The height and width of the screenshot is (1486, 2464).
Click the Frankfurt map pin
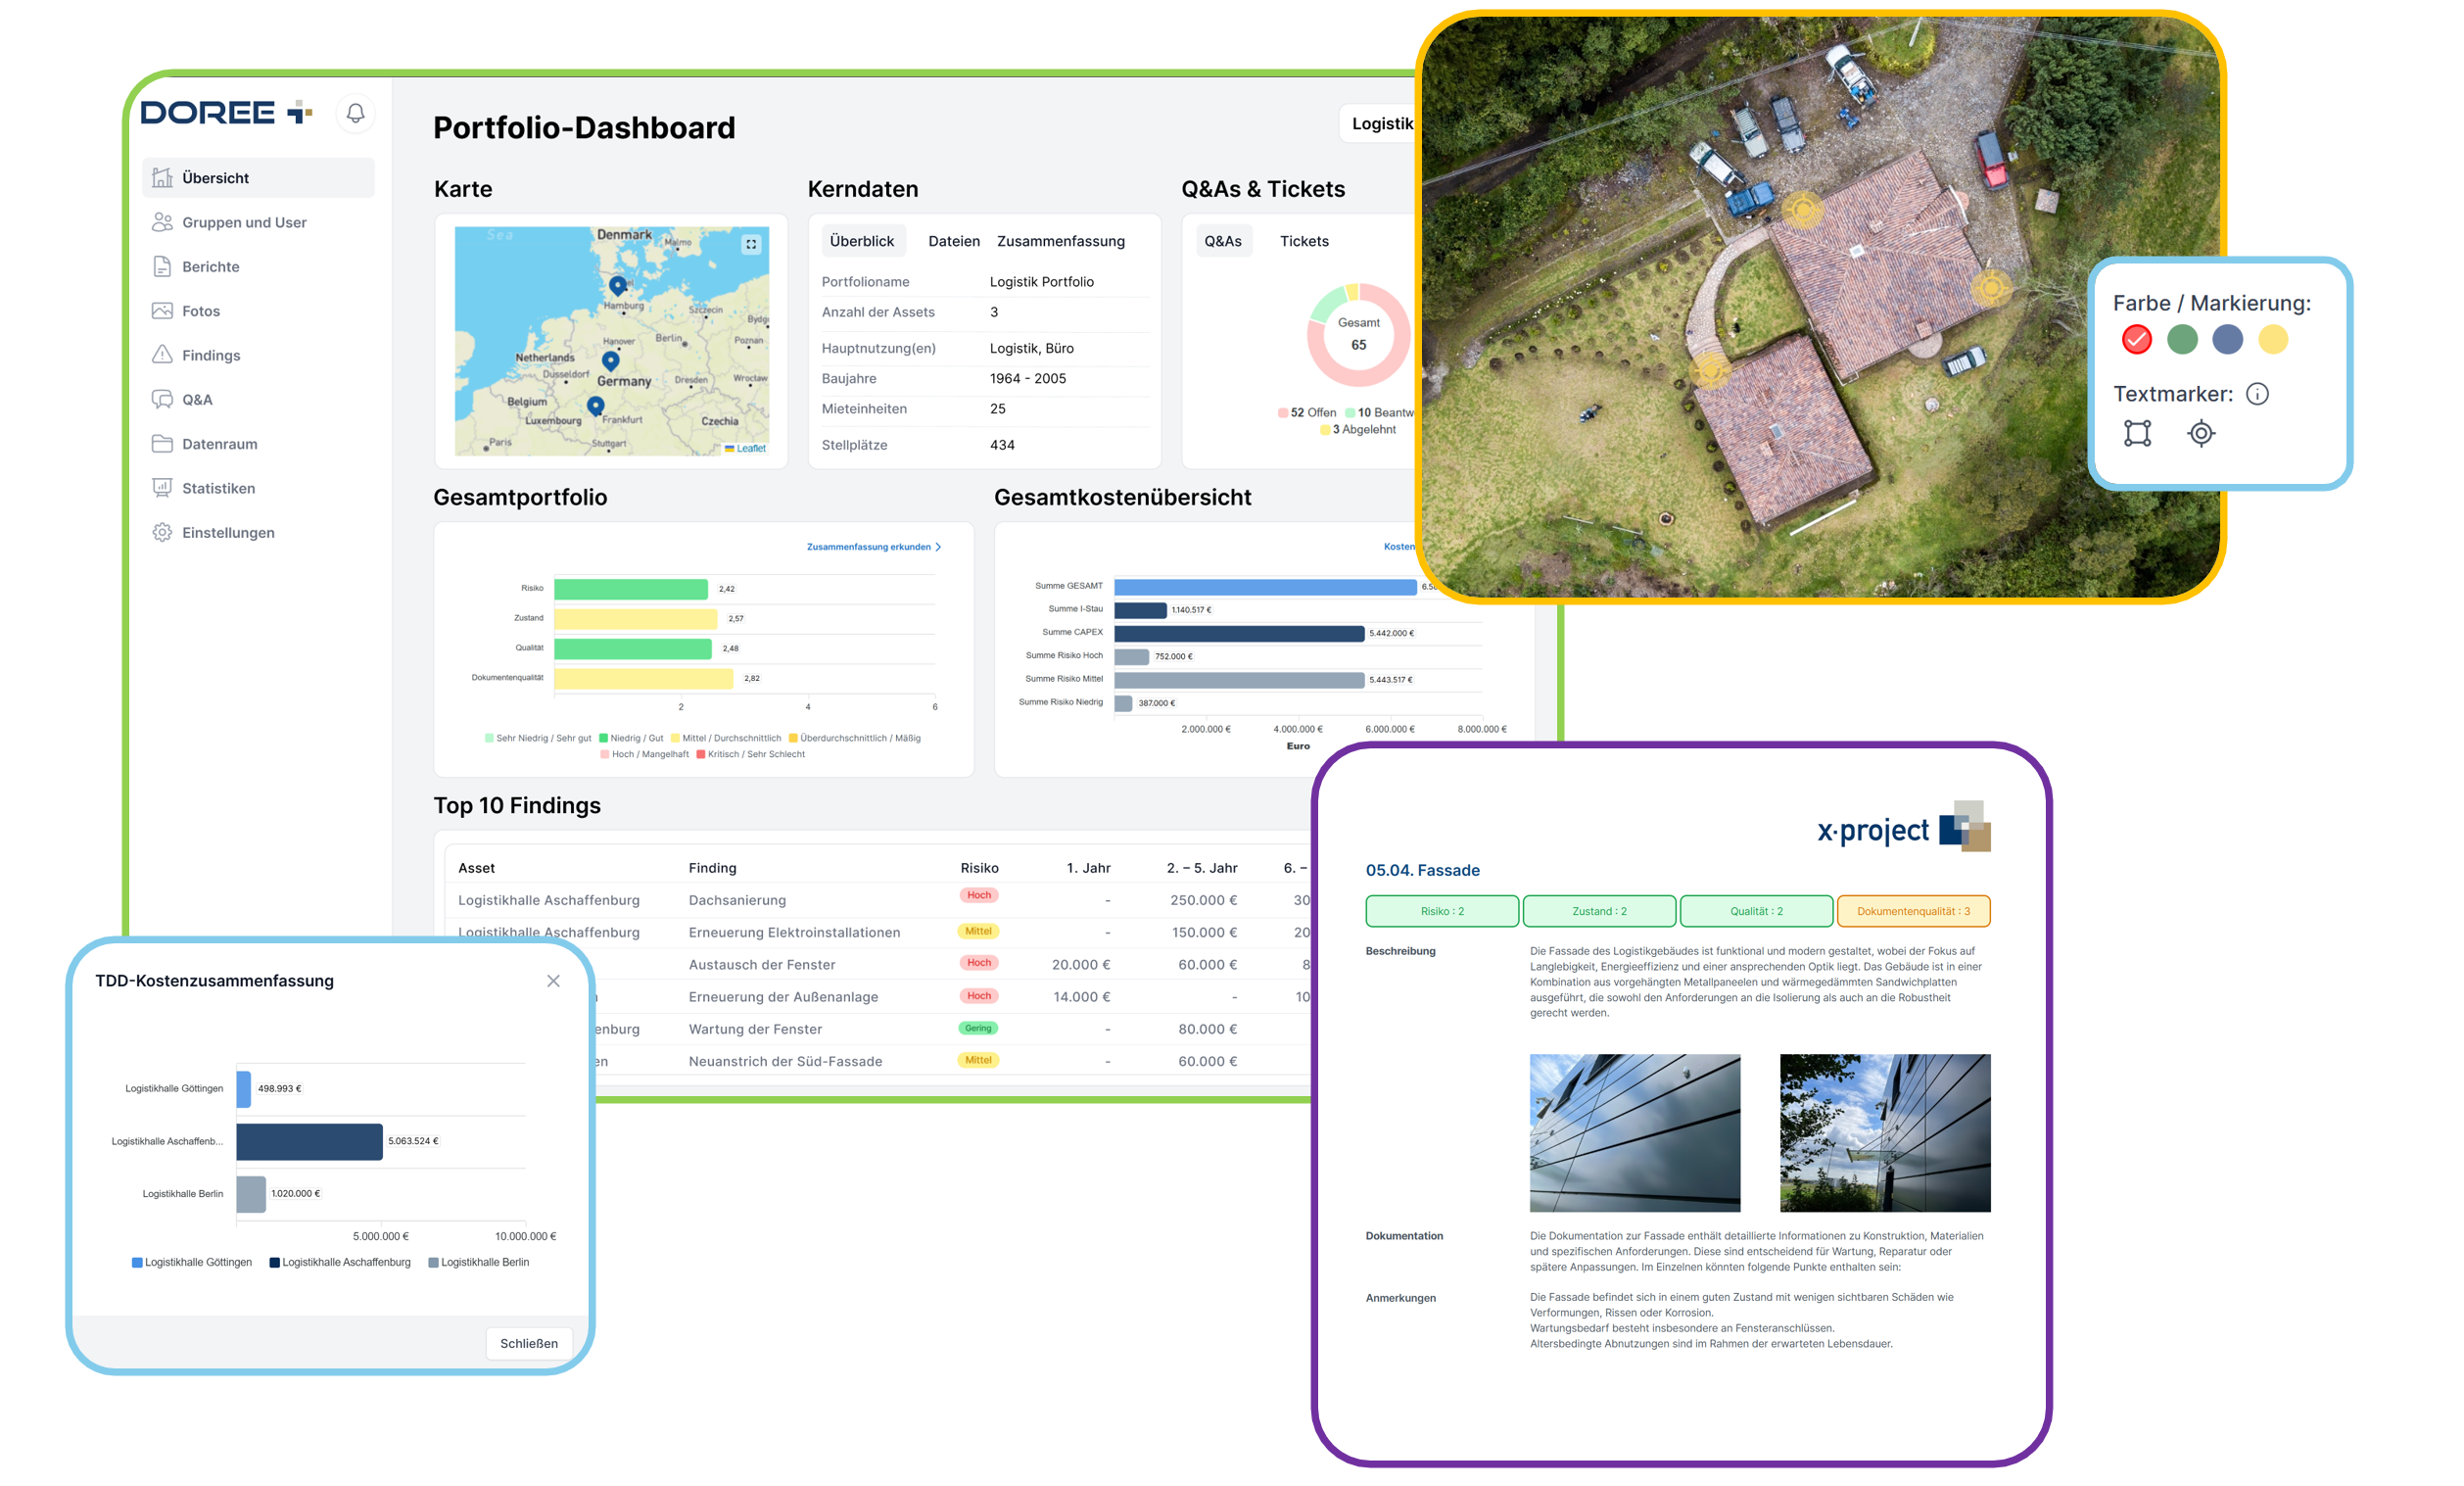point(595,405)
